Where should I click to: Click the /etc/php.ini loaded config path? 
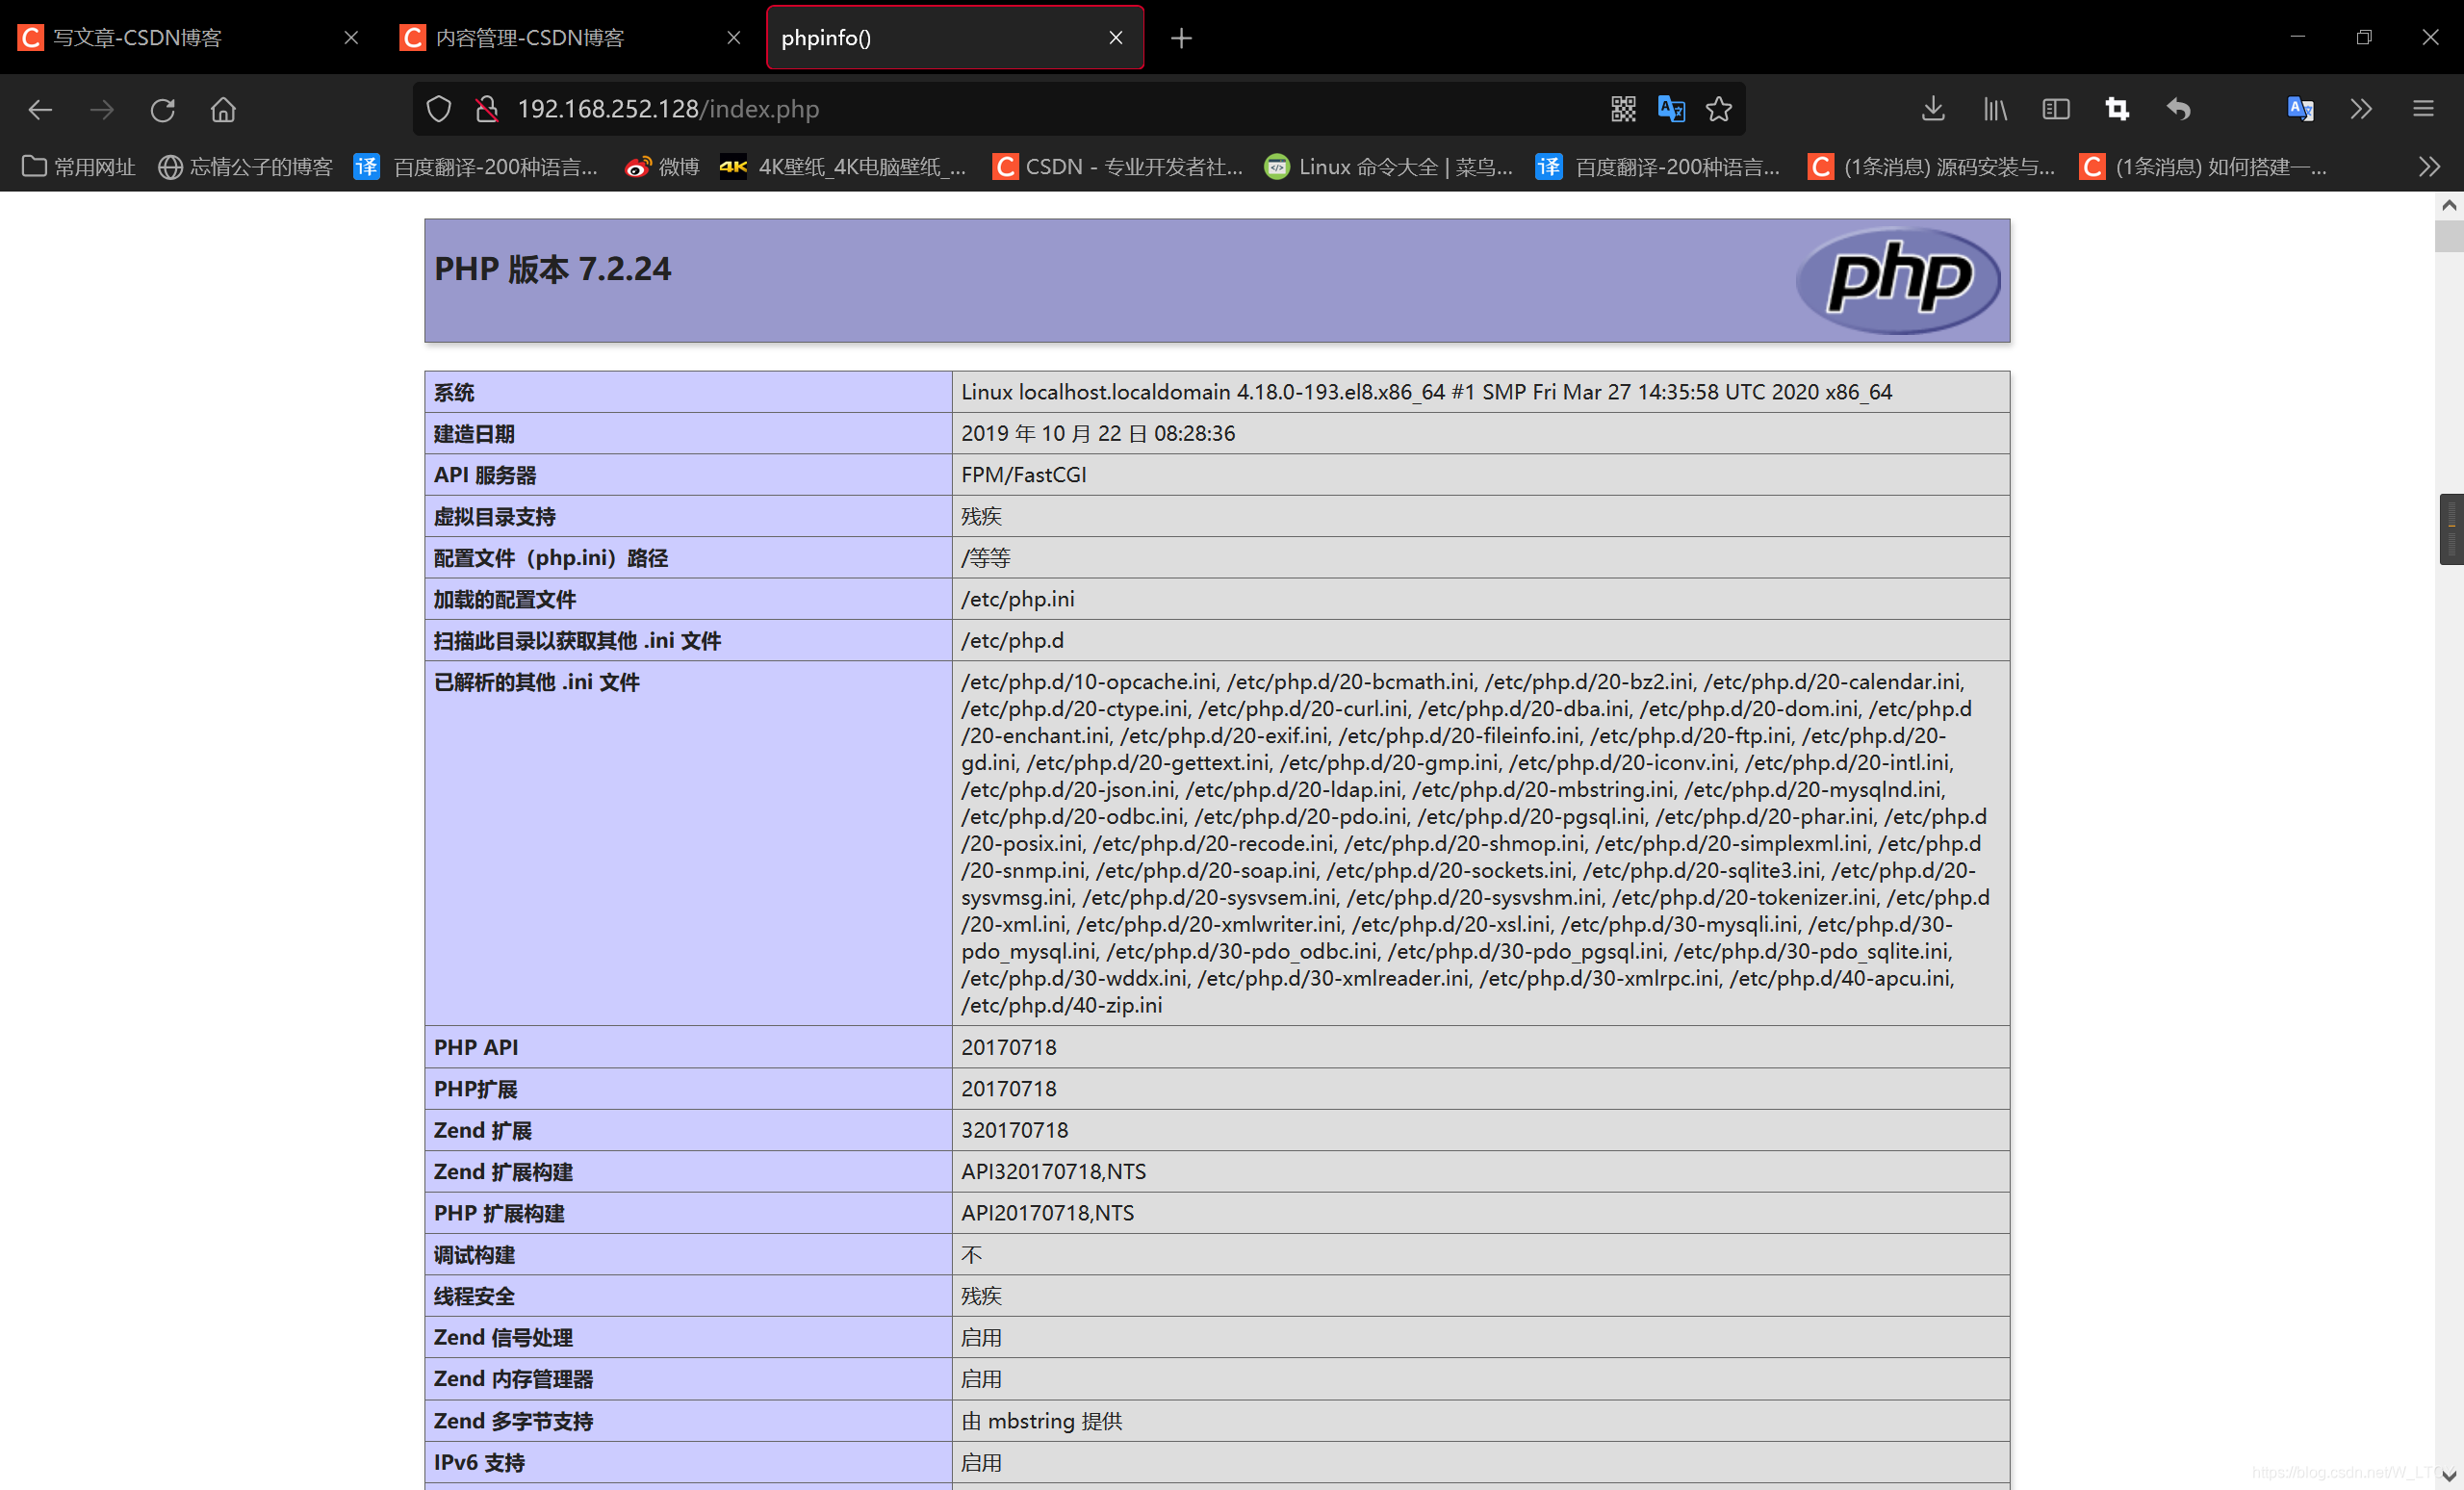point(1018,599)
